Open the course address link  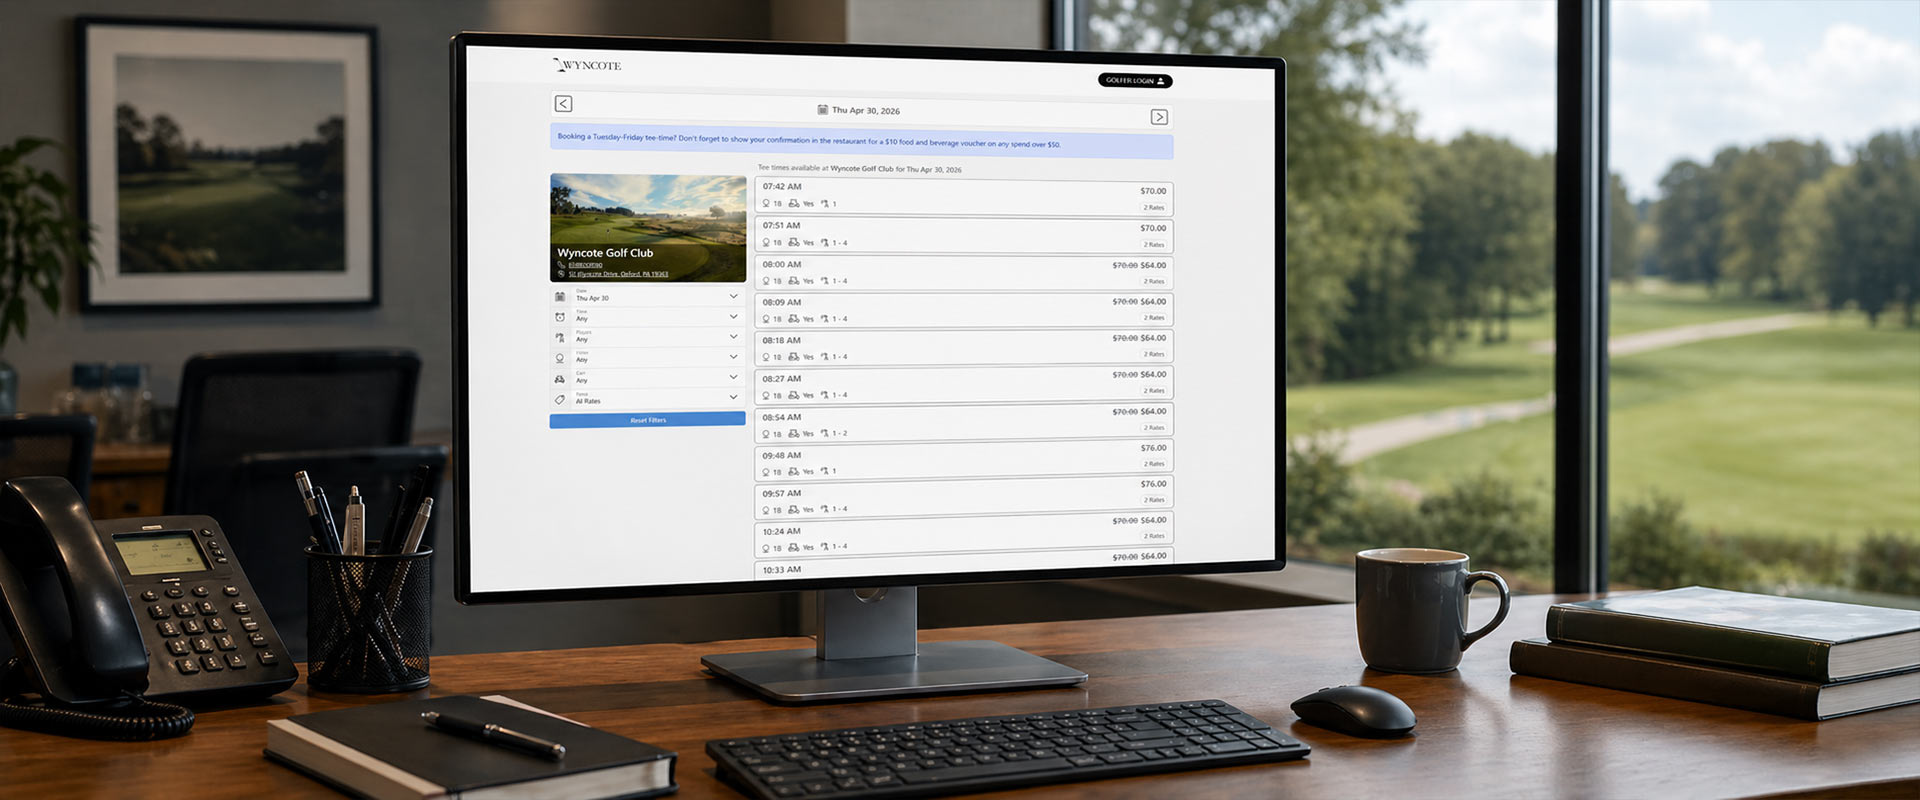coord(618,274)
